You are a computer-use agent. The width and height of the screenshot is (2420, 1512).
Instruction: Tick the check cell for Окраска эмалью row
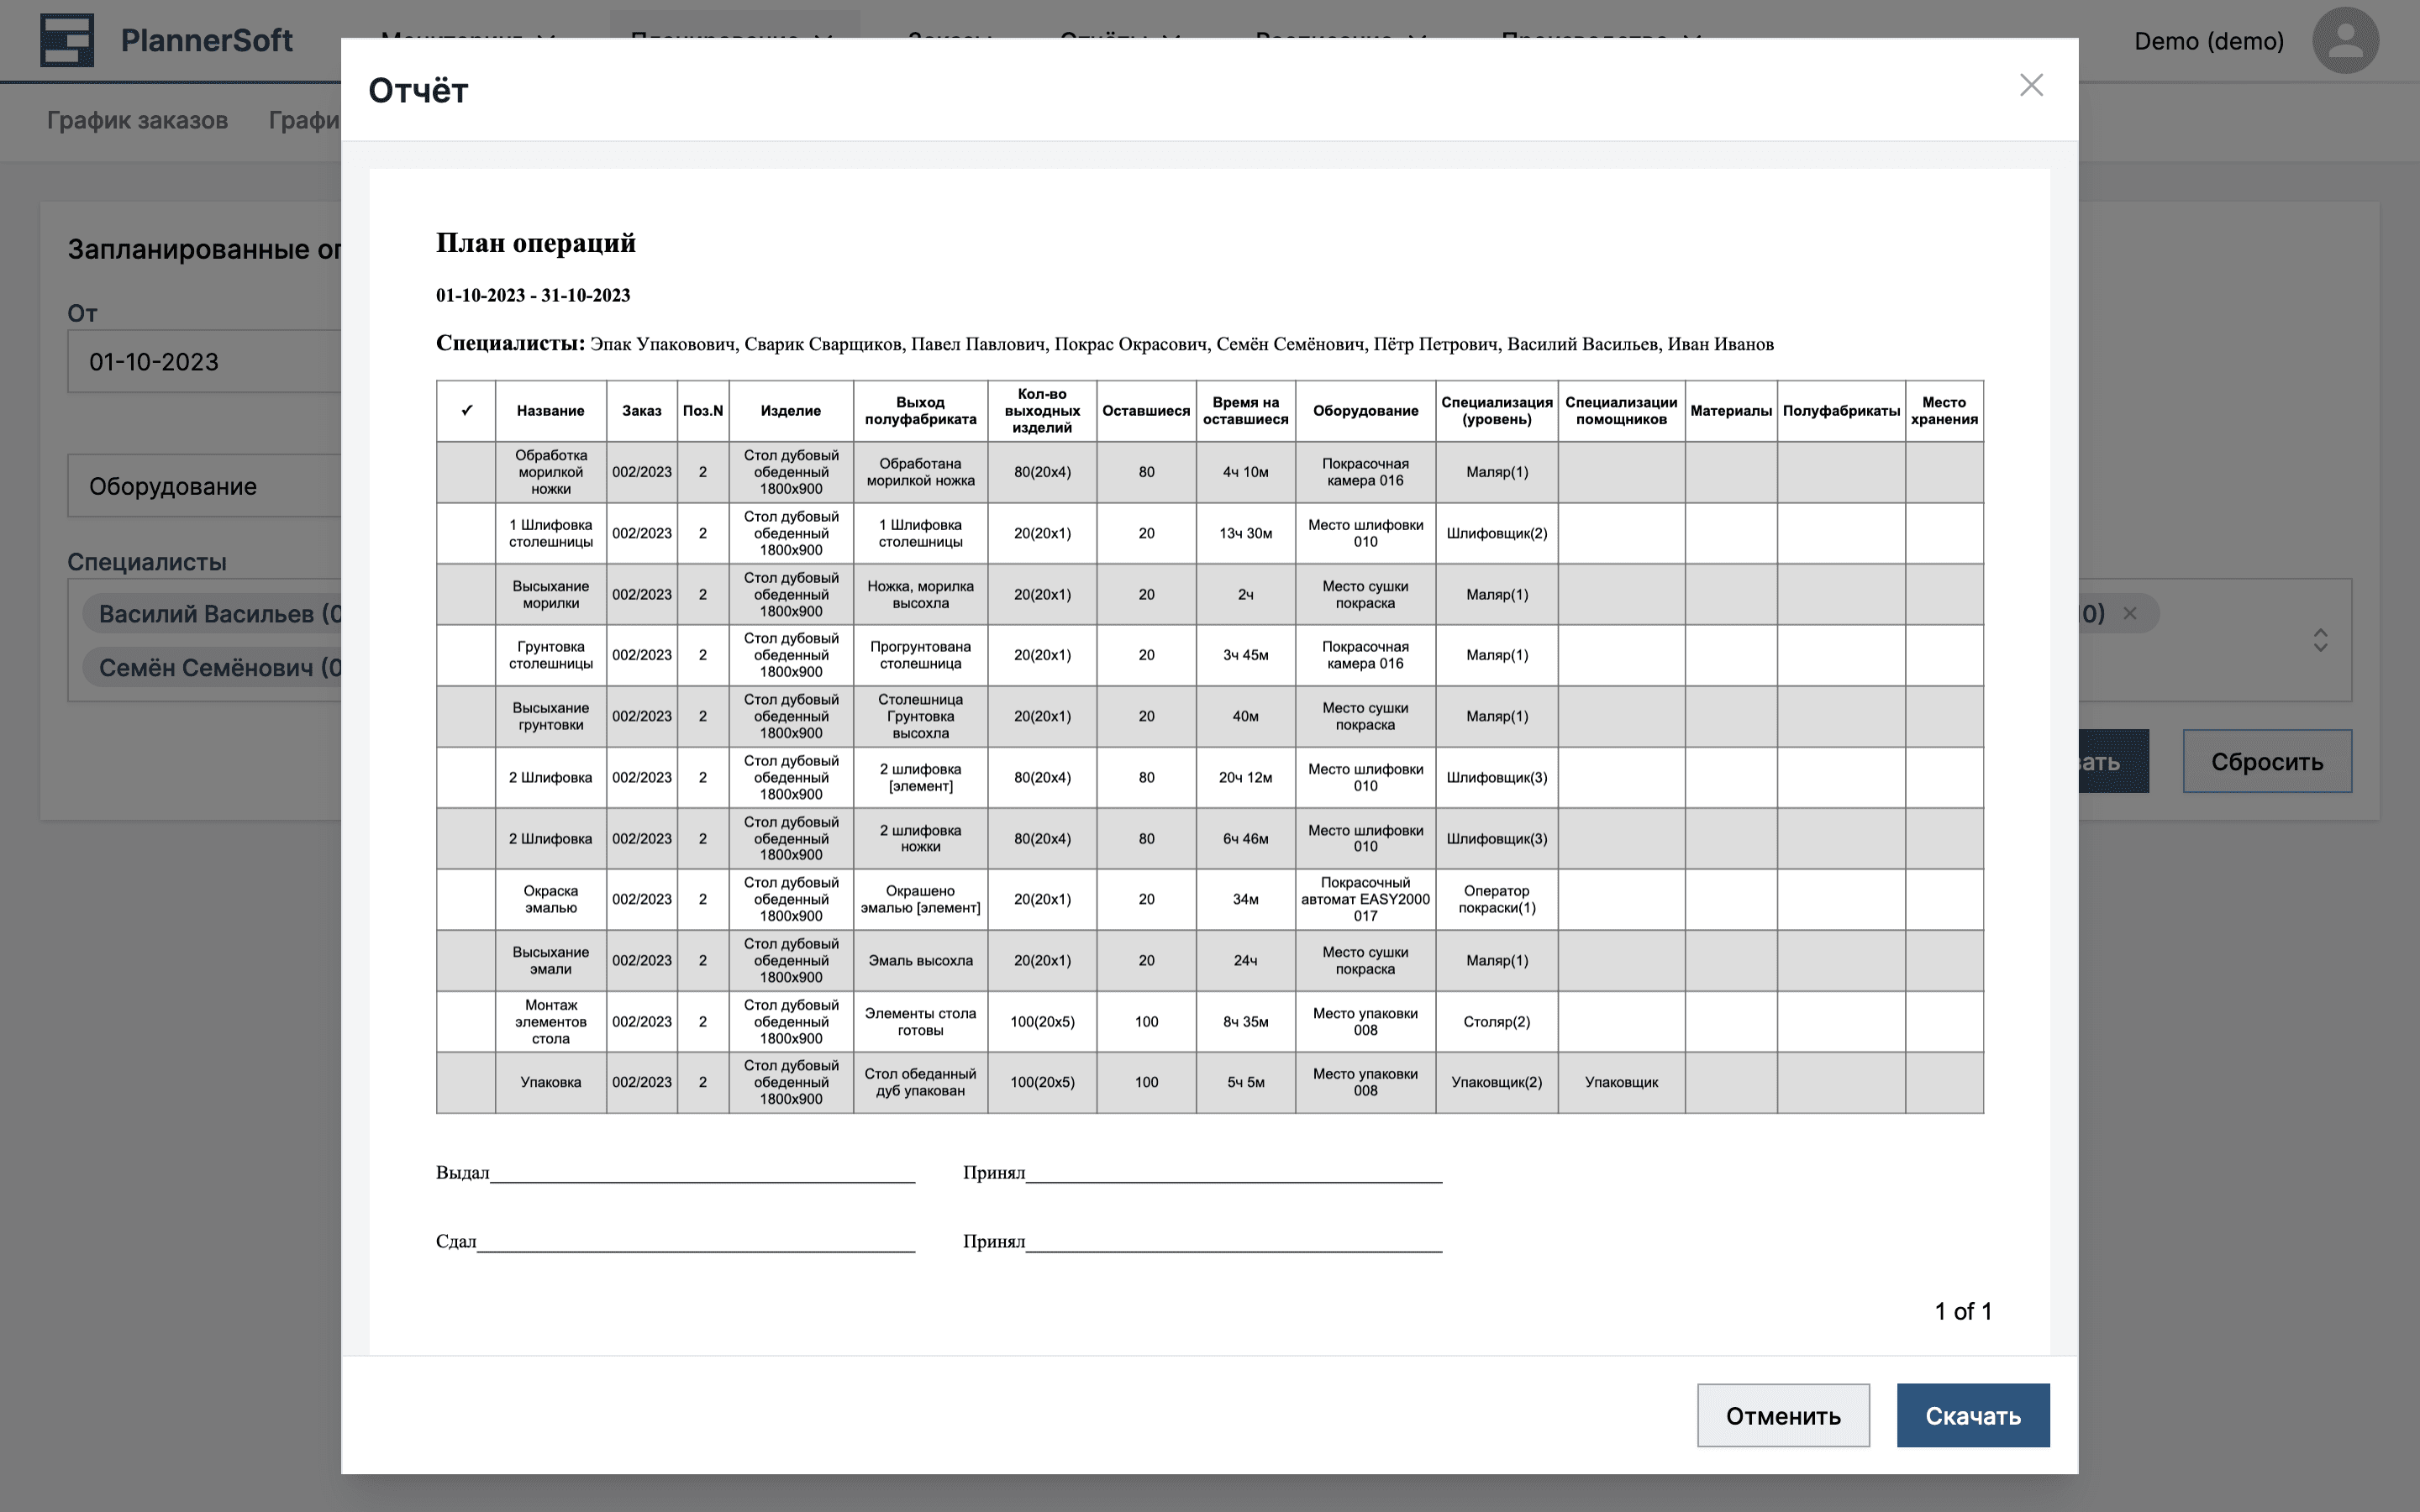tap(466, 900)
